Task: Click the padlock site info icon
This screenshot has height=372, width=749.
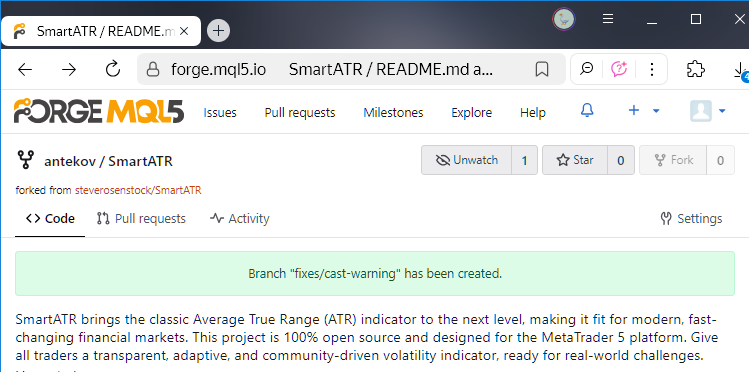Action: tap(152, 70)
